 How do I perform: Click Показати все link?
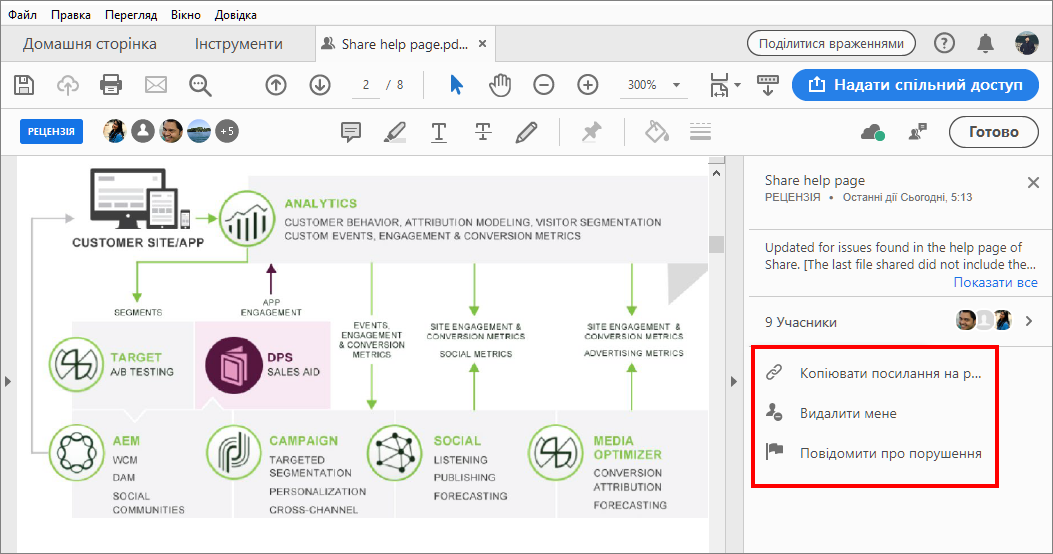pos(995,283)
